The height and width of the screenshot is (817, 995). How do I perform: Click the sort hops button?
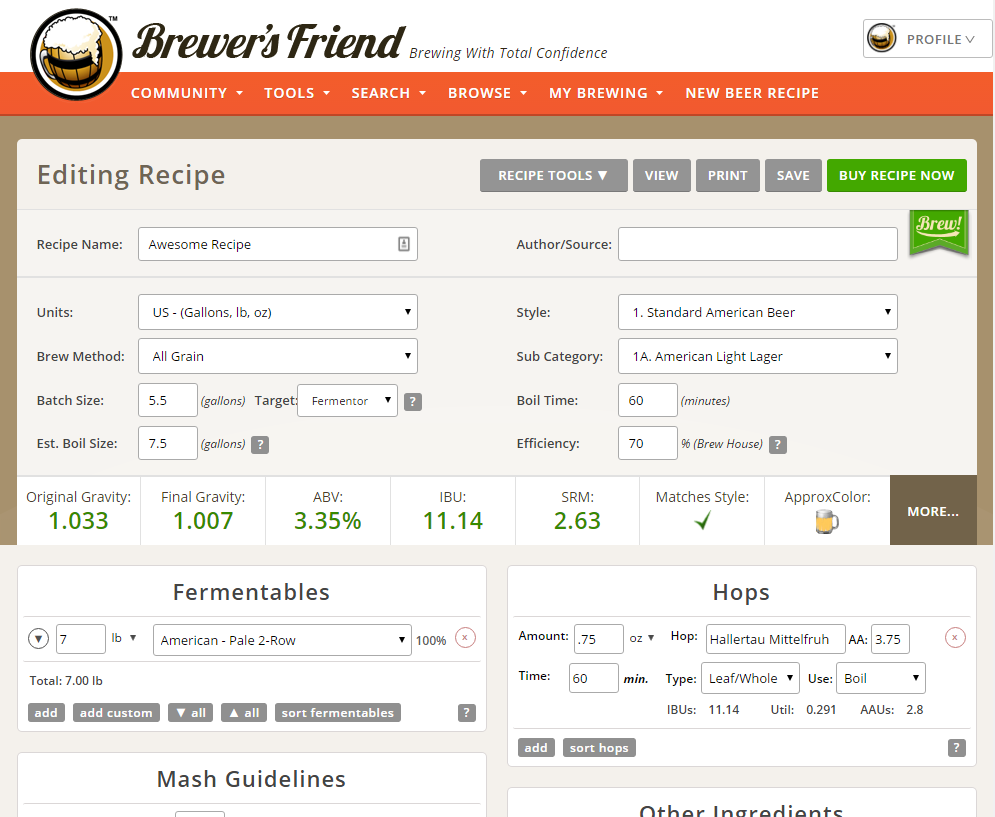(x=599, y=748)
